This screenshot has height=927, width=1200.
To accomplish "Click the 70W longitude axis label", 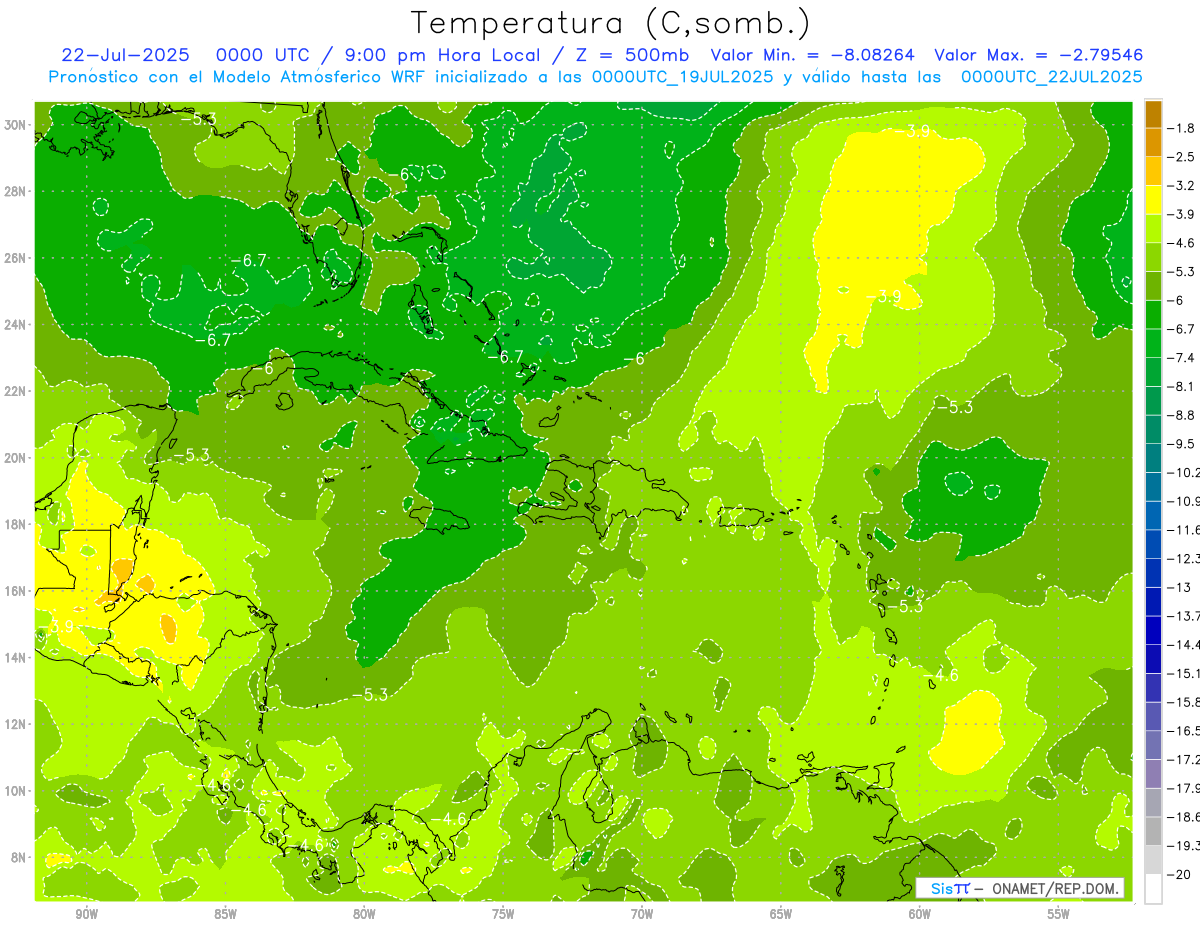I will click(642, 914).
